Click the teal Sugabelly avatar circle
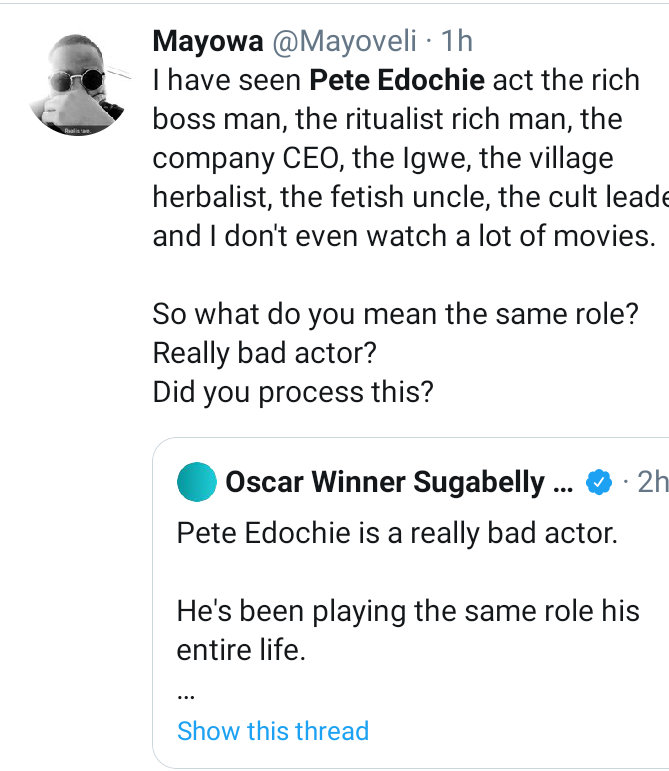 tap(197, 483)
